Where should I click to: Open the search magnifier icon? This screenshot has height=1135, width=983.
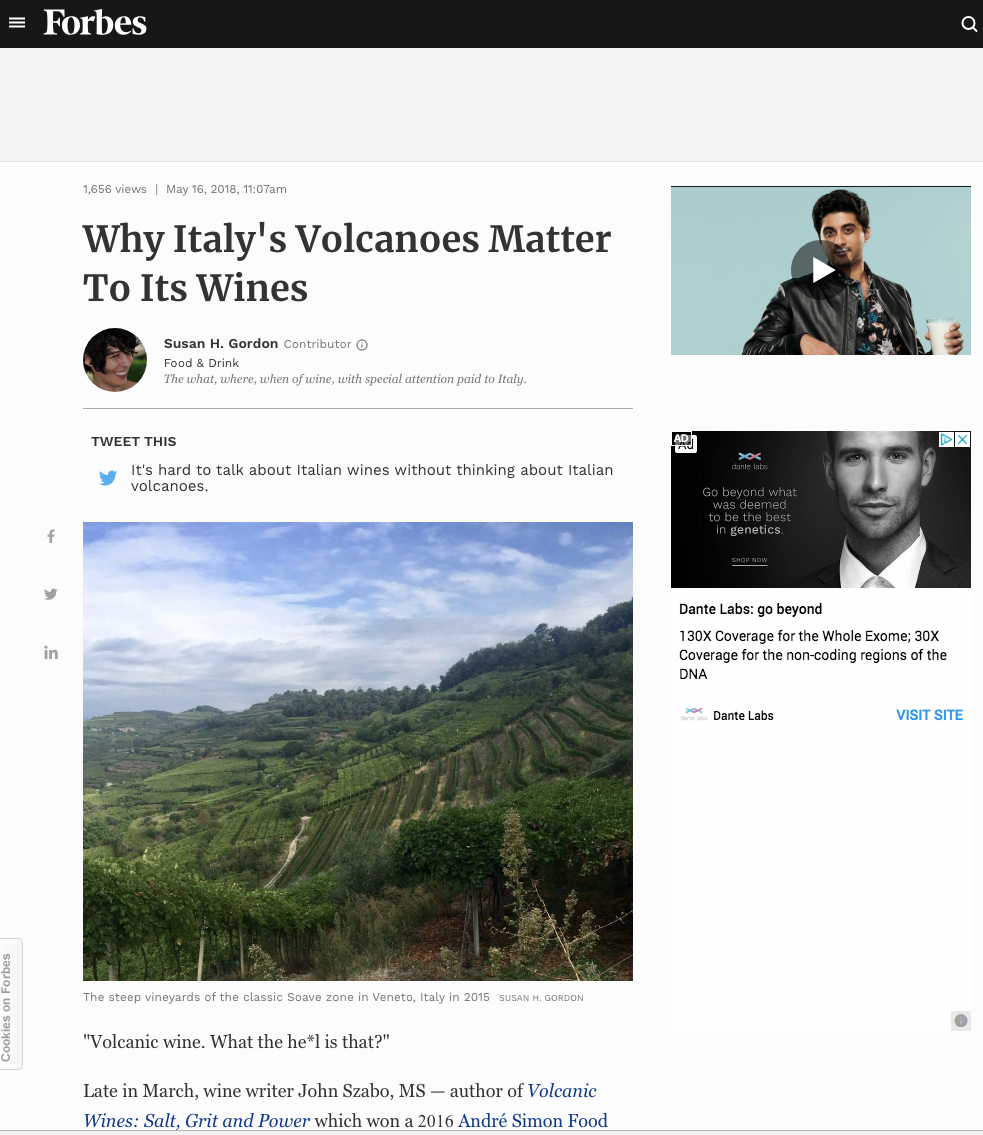969,24
